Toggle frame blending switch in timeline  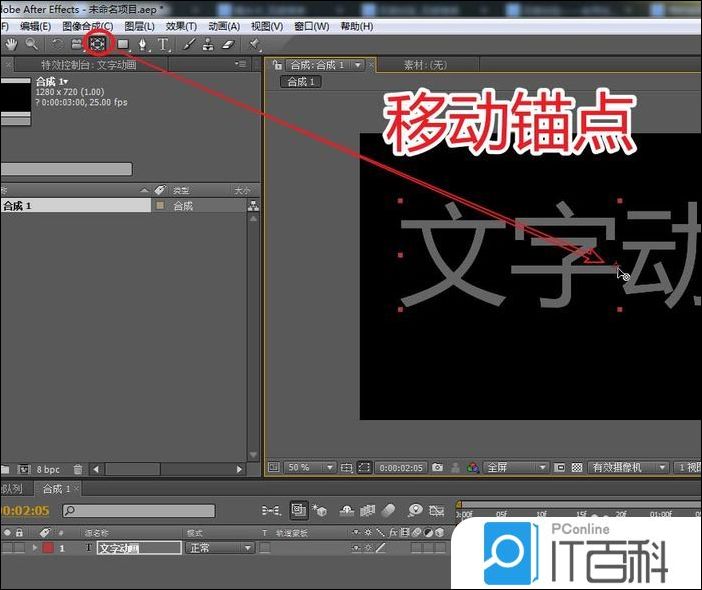[x=367, y=510]
